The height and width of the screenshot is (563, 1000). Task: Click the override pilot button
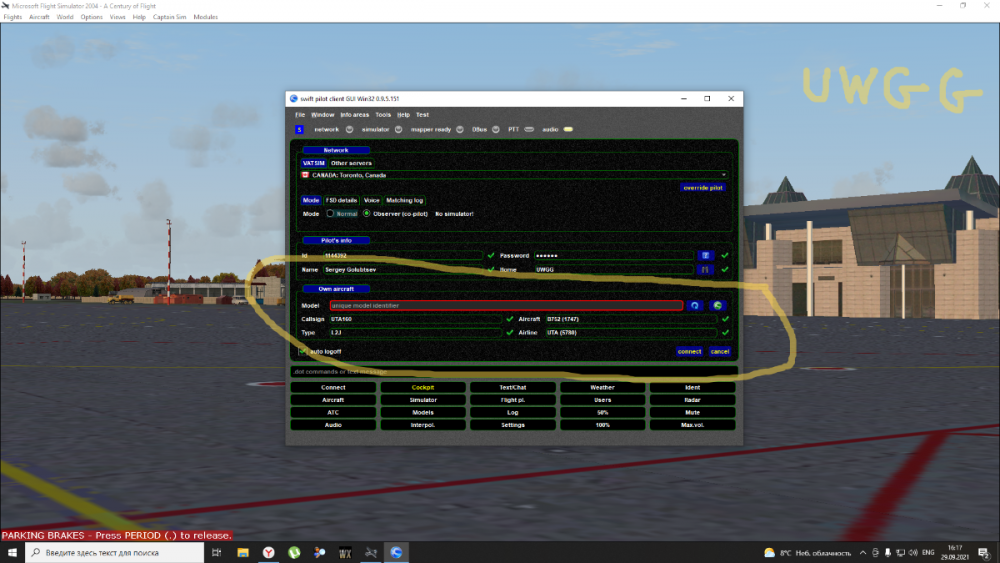pos(703,187)
